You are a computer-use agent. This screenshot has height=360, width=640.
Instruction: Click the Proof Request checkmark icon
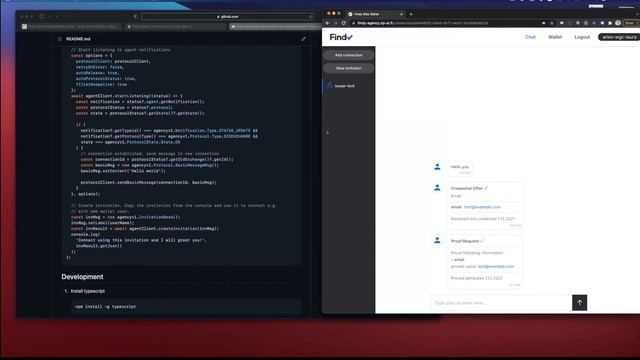point(482,241)
